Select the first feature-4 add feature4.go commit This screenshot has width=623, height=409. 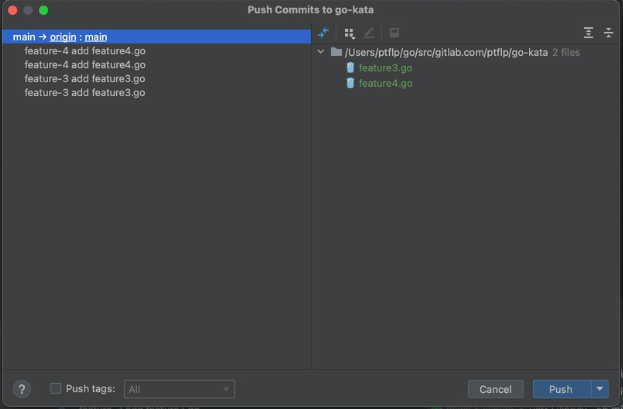tap(85, 51)
